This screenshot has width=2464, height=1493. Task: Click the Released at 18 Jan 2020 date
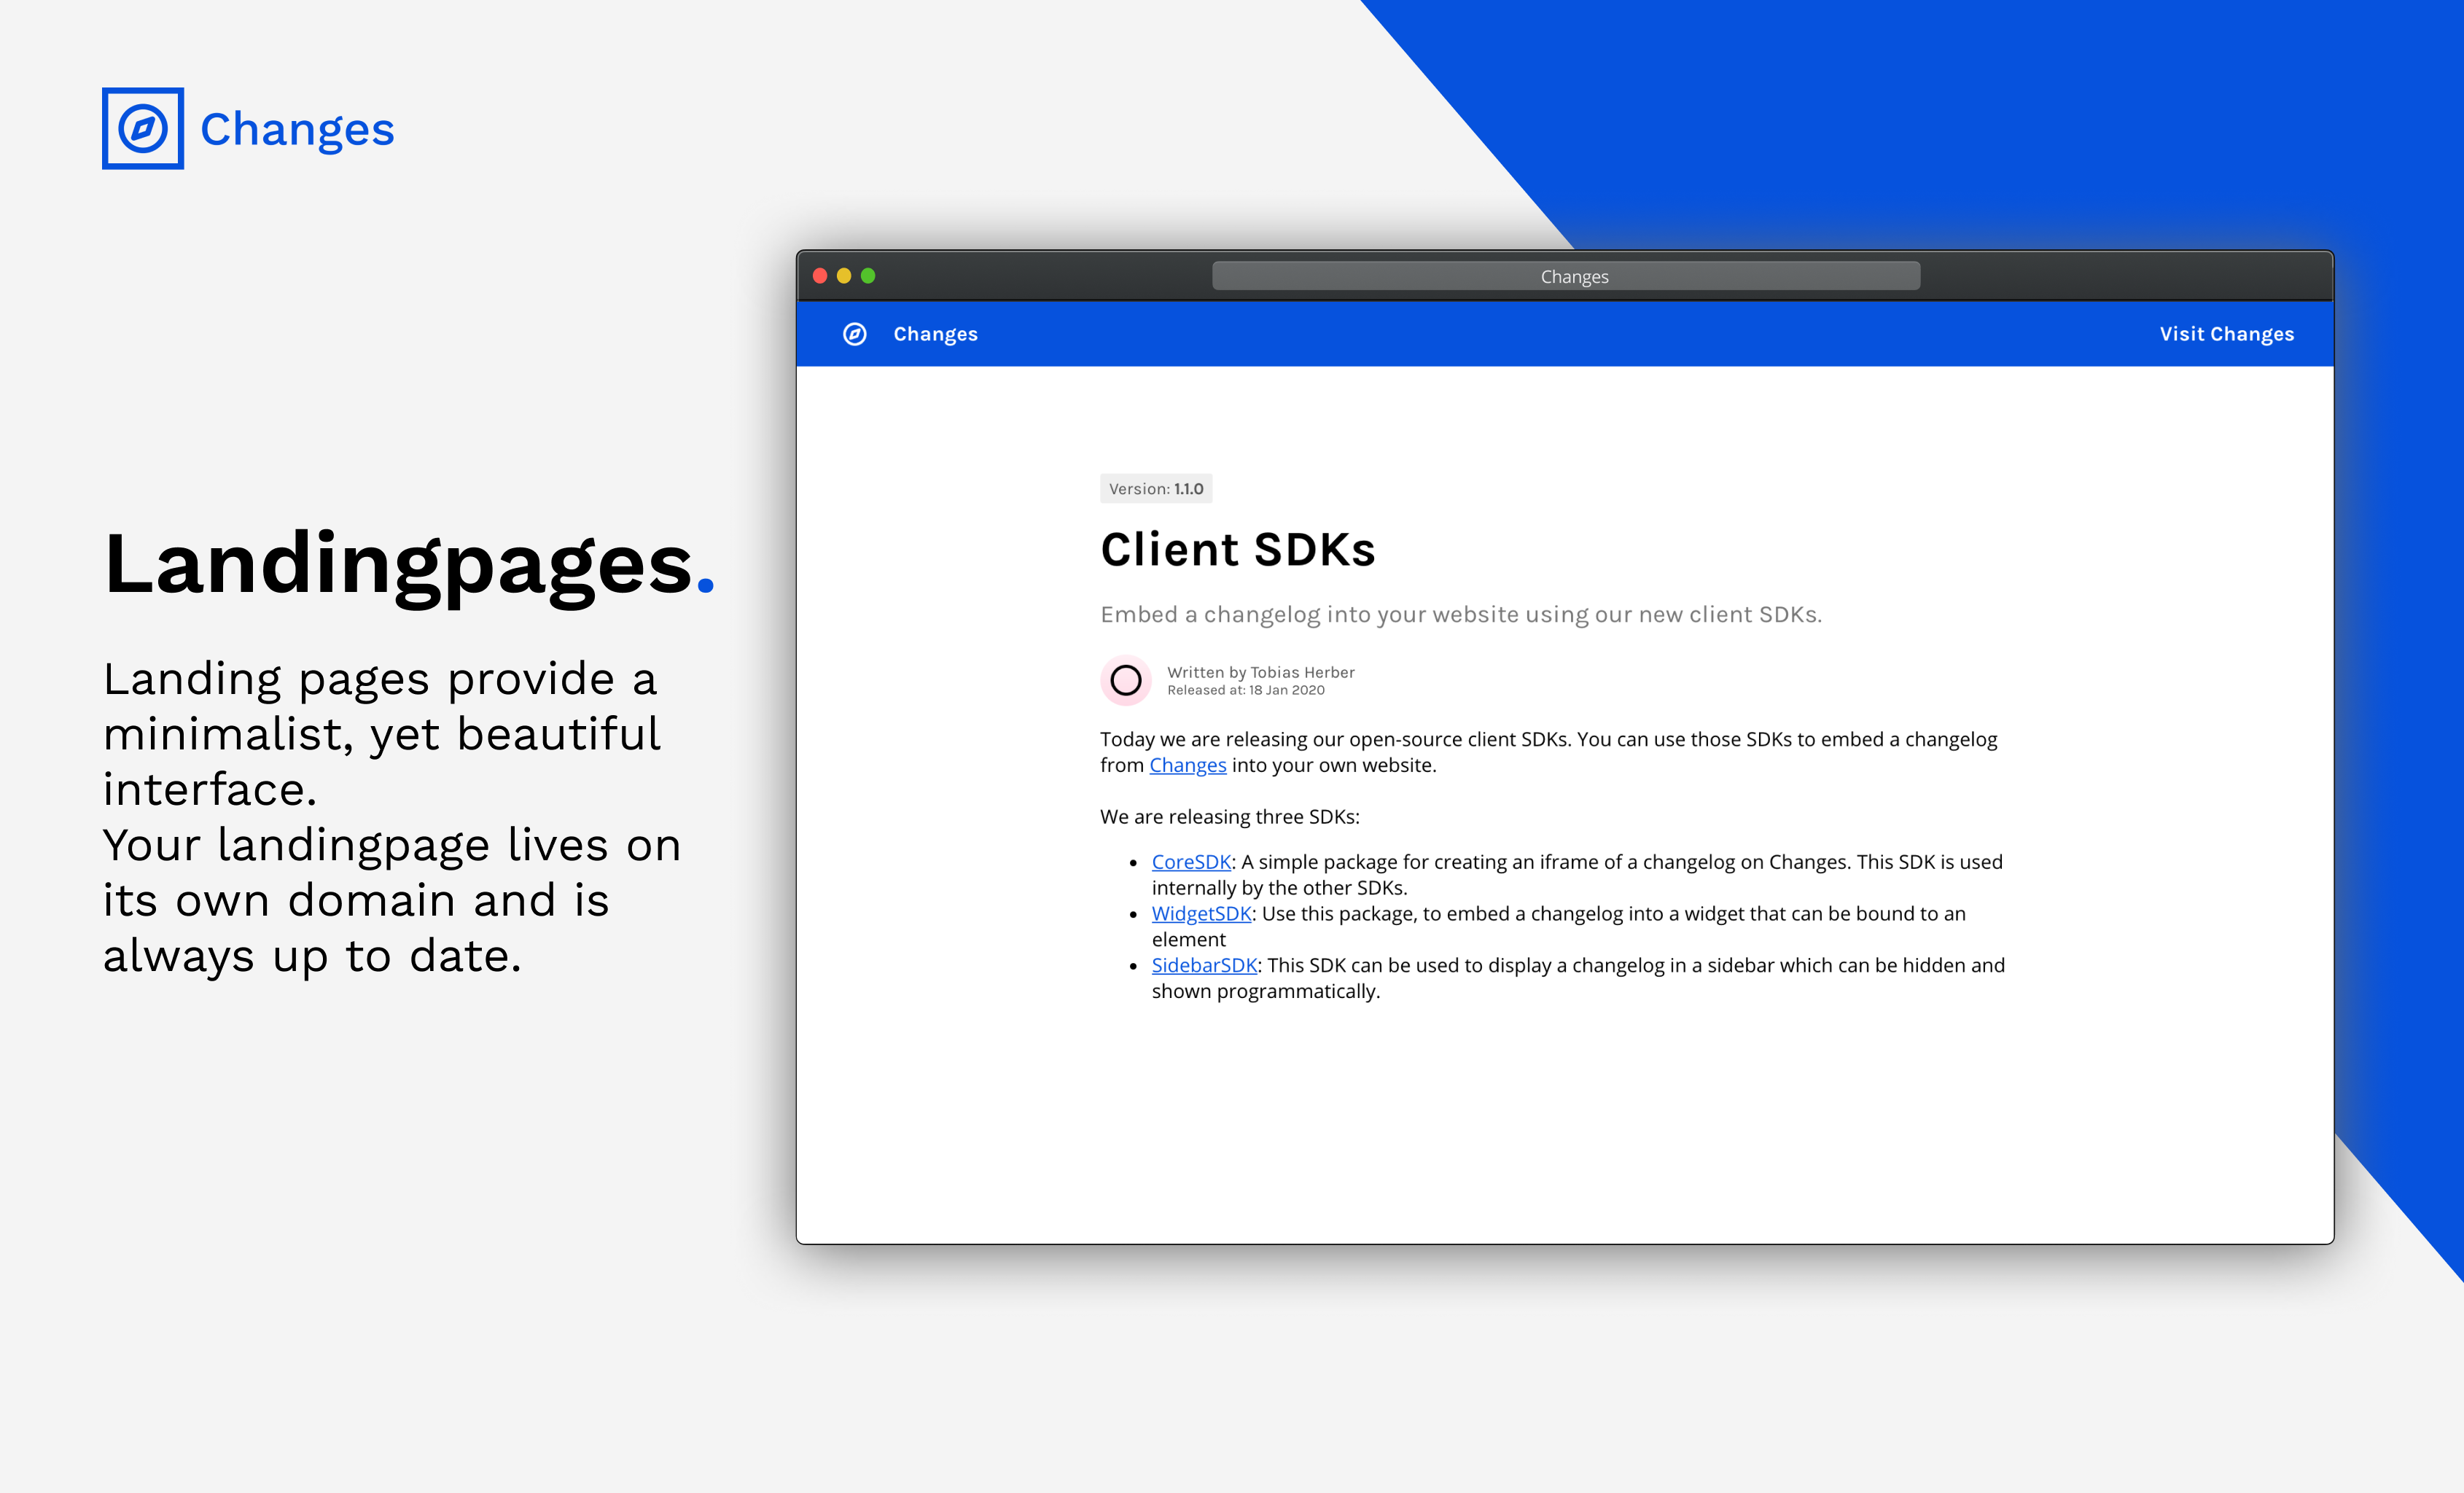tap(1246, 691)
